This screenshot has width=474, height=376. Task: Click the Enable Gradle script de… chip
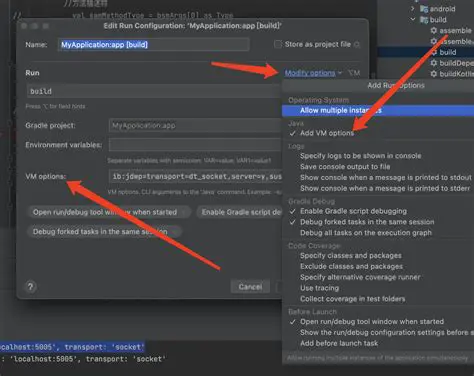point(240,212)
